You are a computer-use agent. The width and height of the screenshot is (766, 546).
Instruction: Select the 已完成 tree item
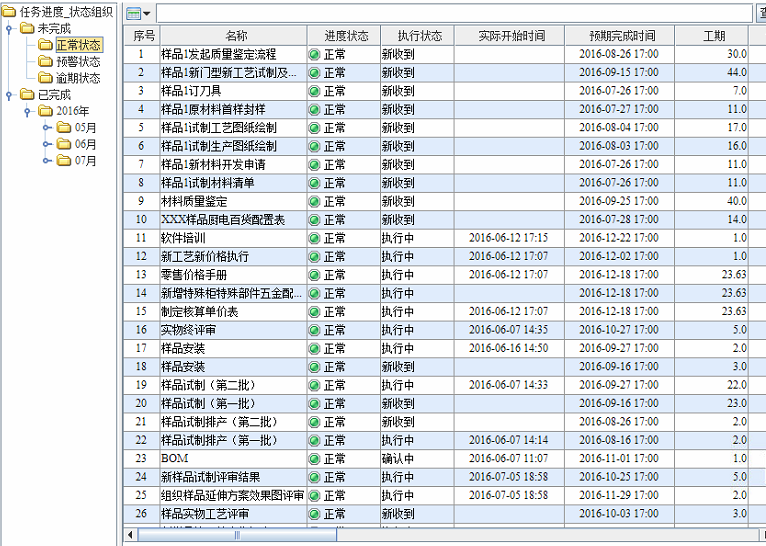click(x=53, y=95)
